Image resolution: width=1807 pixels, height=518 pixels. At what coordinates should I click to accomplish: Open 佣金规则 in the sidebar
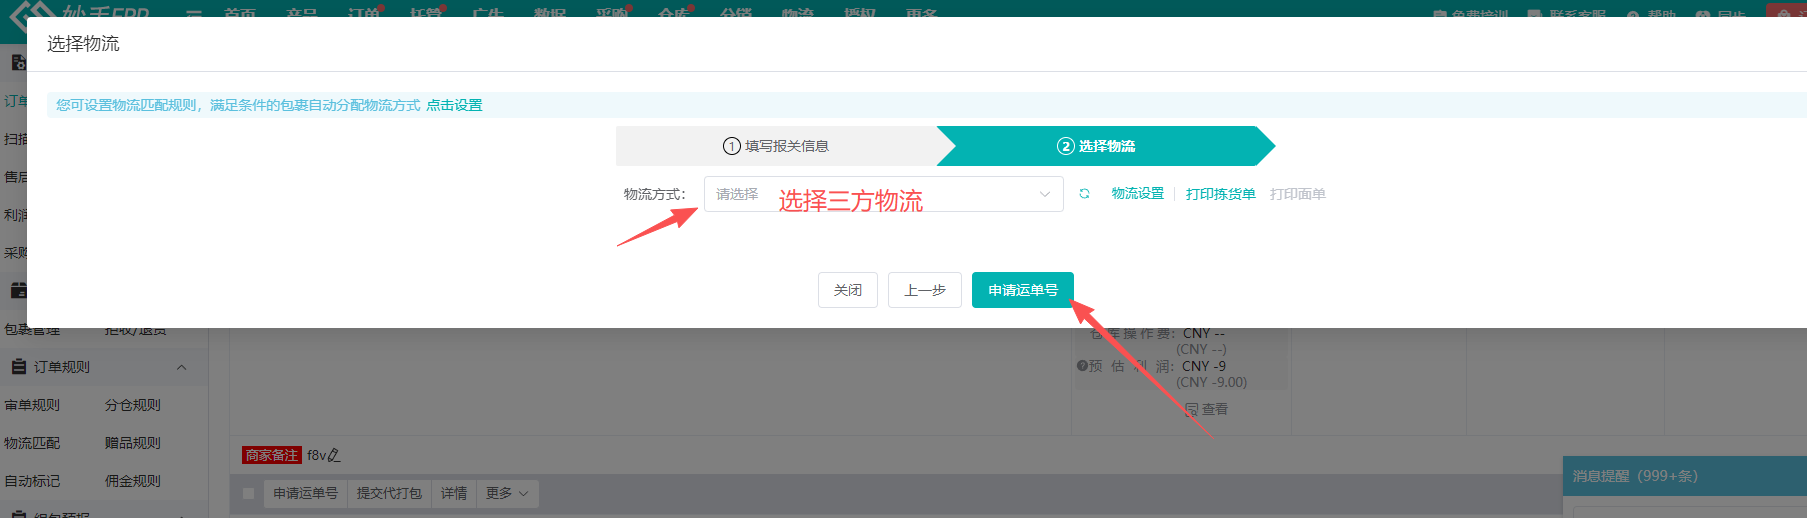point(133,481)
